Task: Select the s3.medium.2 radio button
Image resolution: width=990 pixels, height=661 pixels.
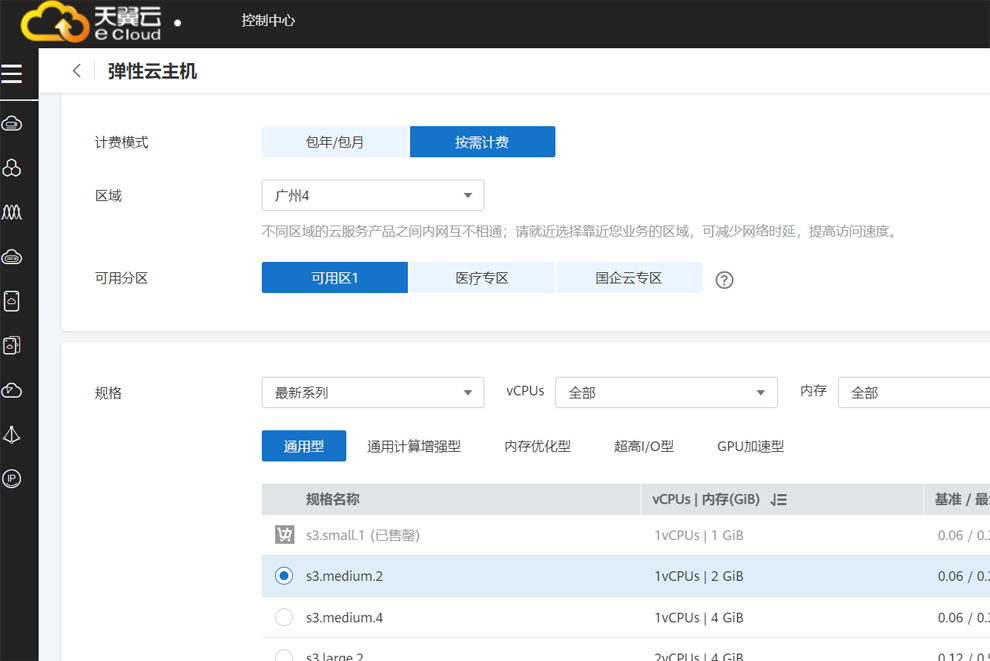Action: point(284,576)
